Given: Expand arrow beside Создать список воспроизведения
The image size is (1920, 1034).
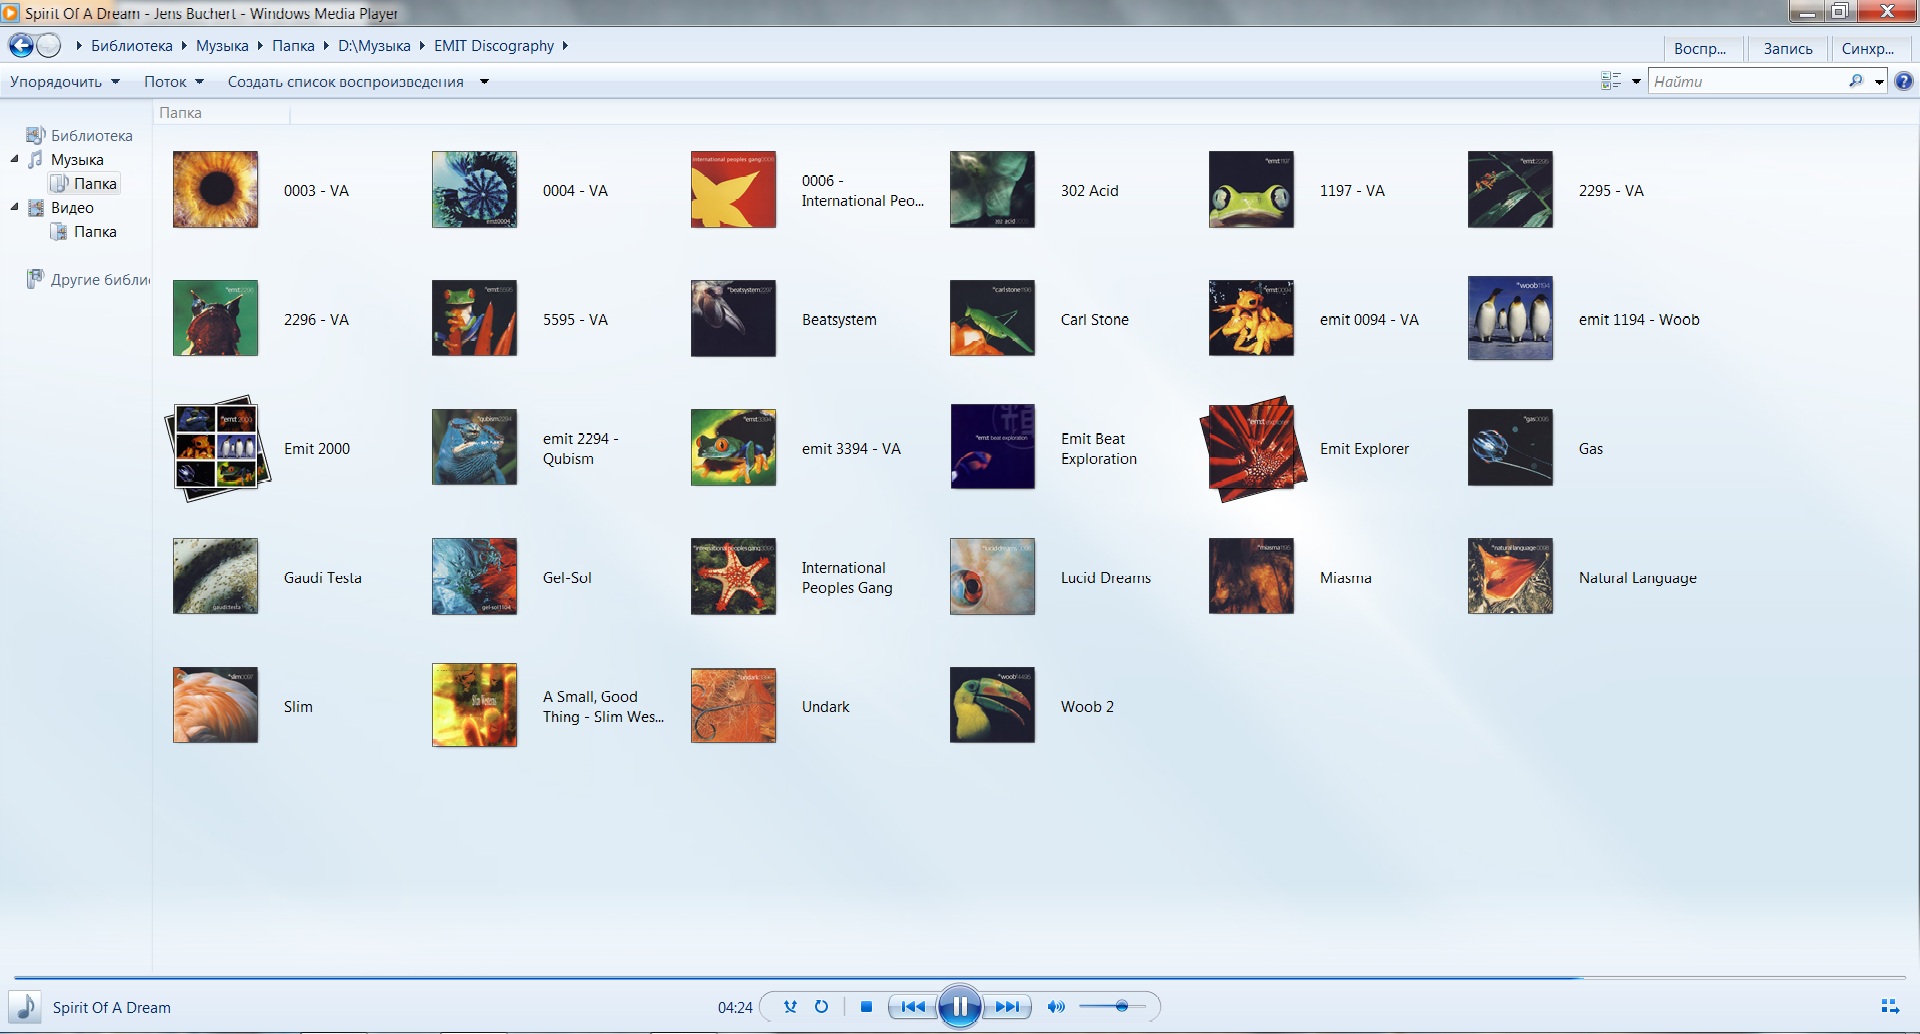Looking at the screenshot, I should click(484, 82).
